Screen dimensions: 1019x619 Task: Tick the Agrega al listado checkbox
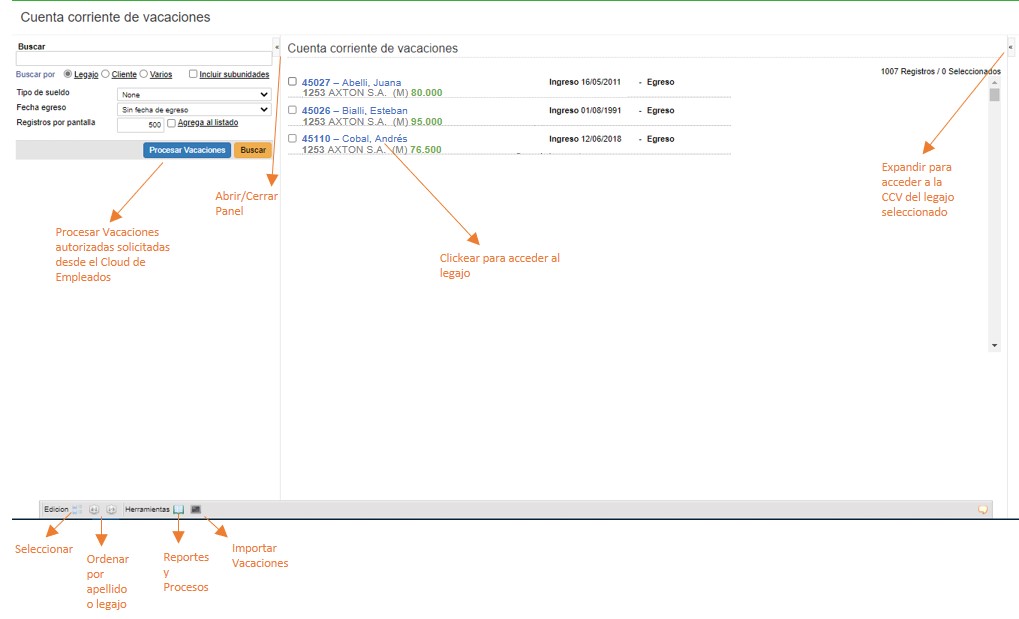coord(171,123)
